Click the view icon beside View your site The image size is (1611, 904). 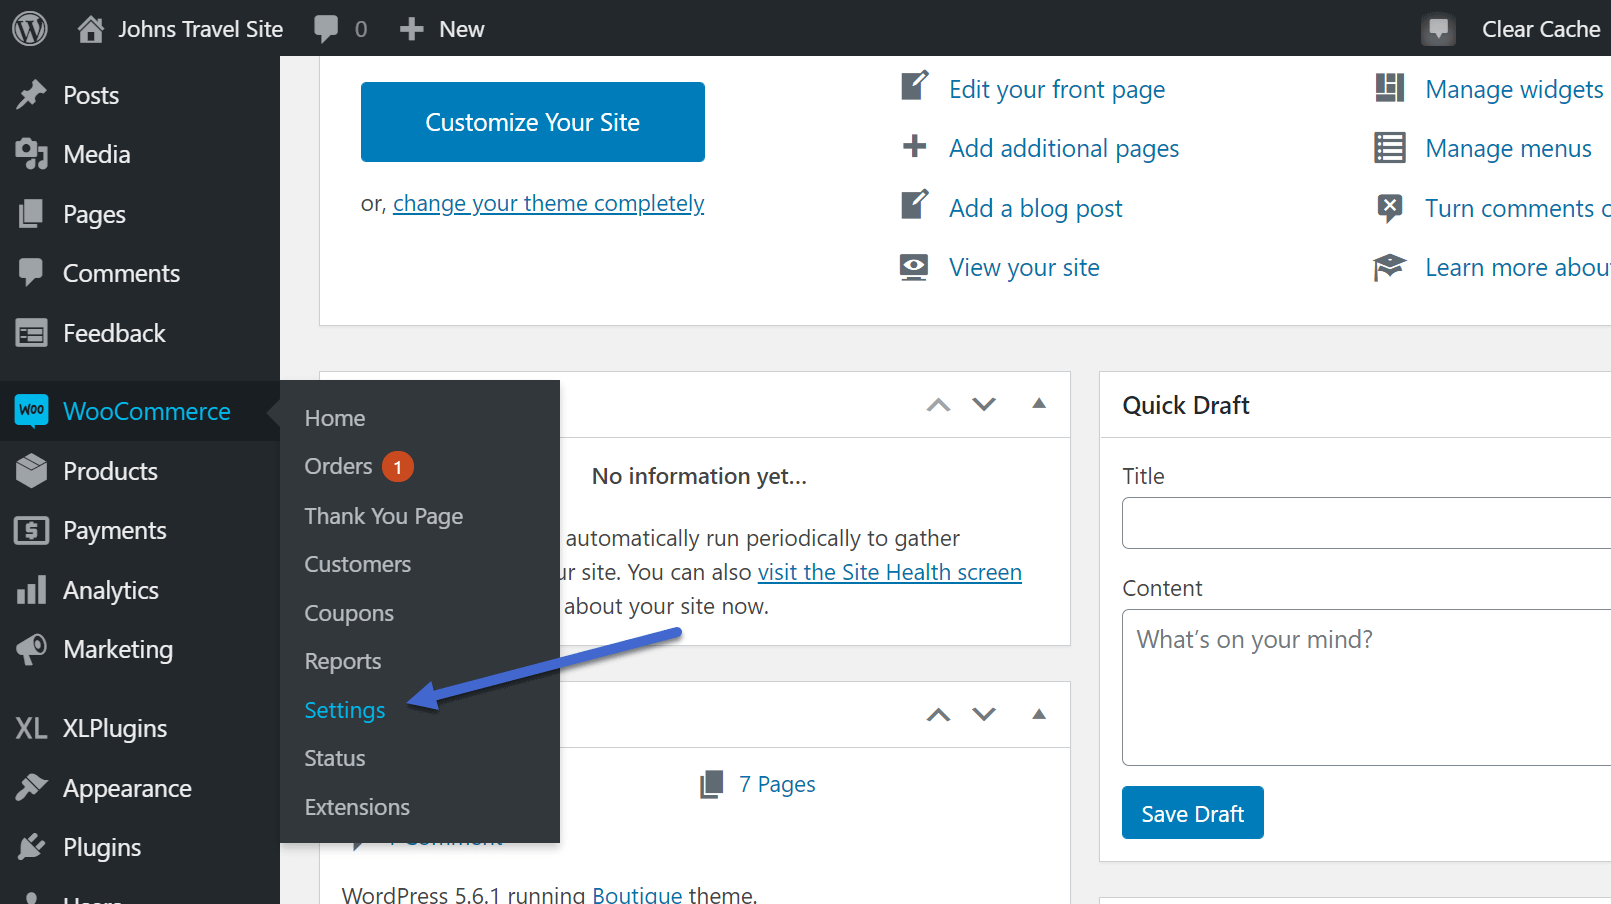pos(914,267)
